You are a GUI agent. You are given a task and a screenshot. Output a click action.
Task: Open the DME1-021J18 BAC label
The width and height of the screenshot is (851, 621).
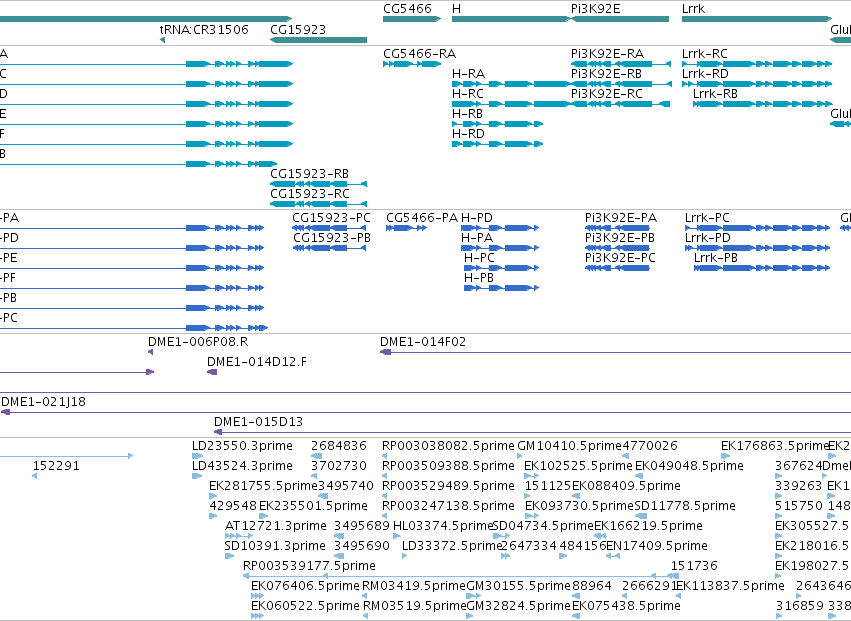43,402
